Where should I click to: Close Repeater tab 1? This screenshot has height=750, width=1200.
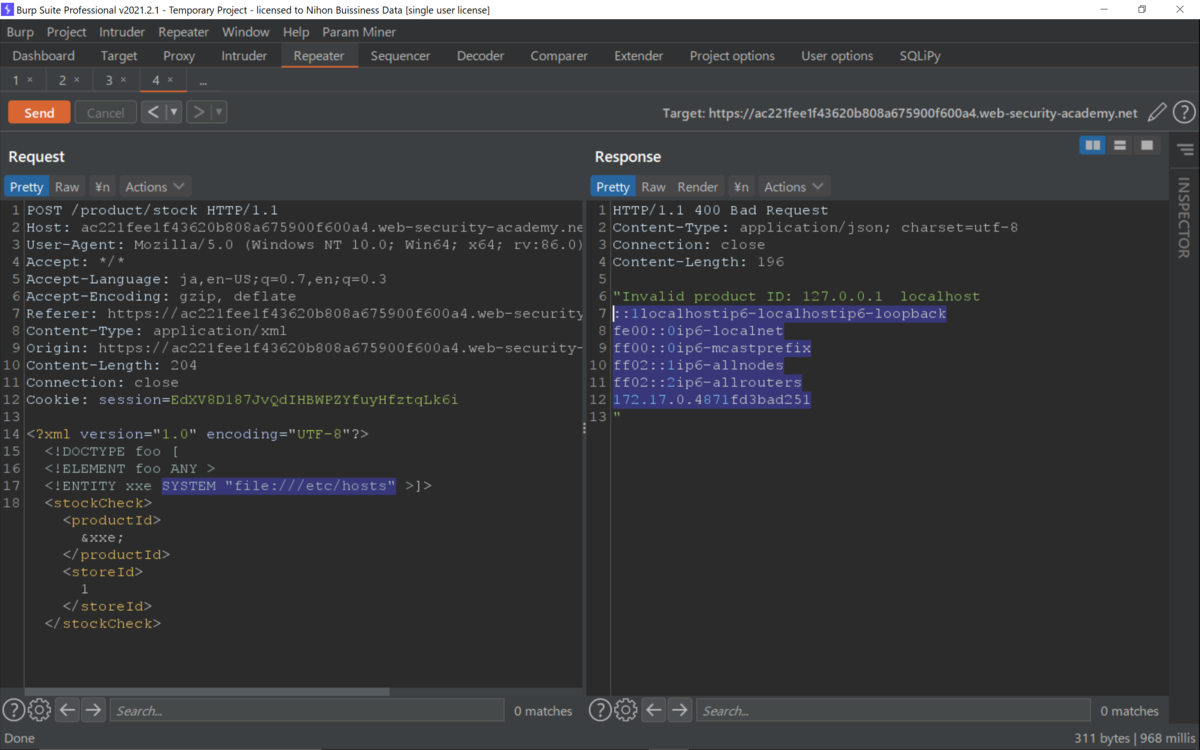(x=30, y=80)
